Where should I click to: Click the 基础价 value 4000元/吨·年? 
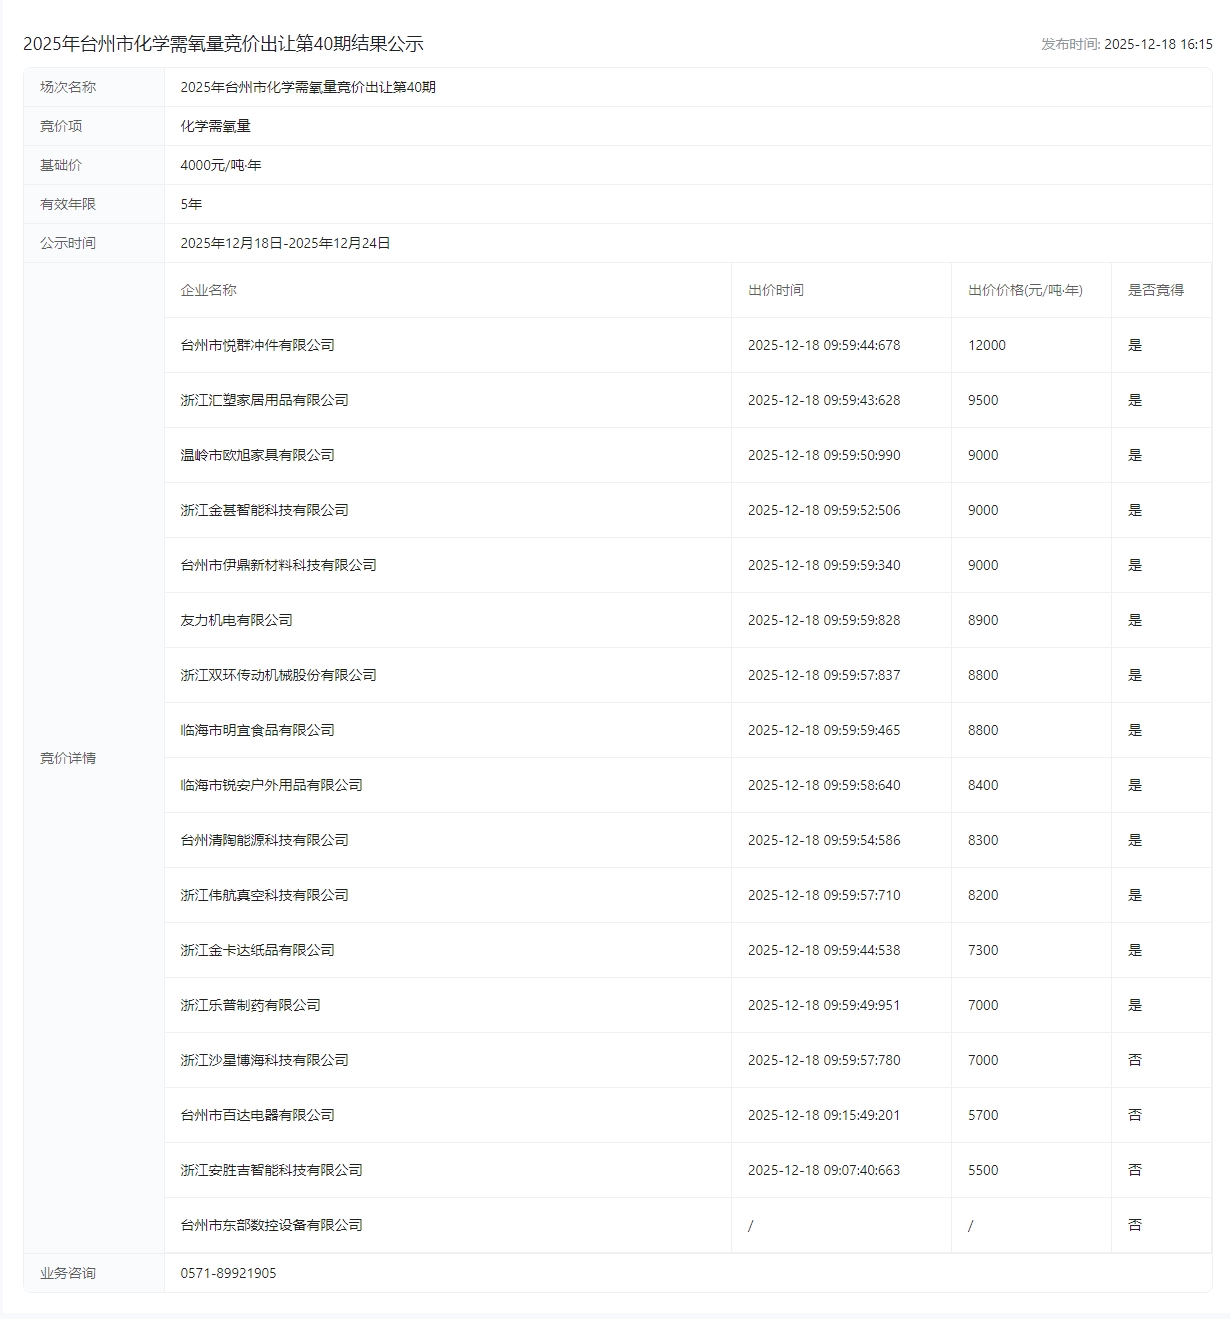click(220, 165)
